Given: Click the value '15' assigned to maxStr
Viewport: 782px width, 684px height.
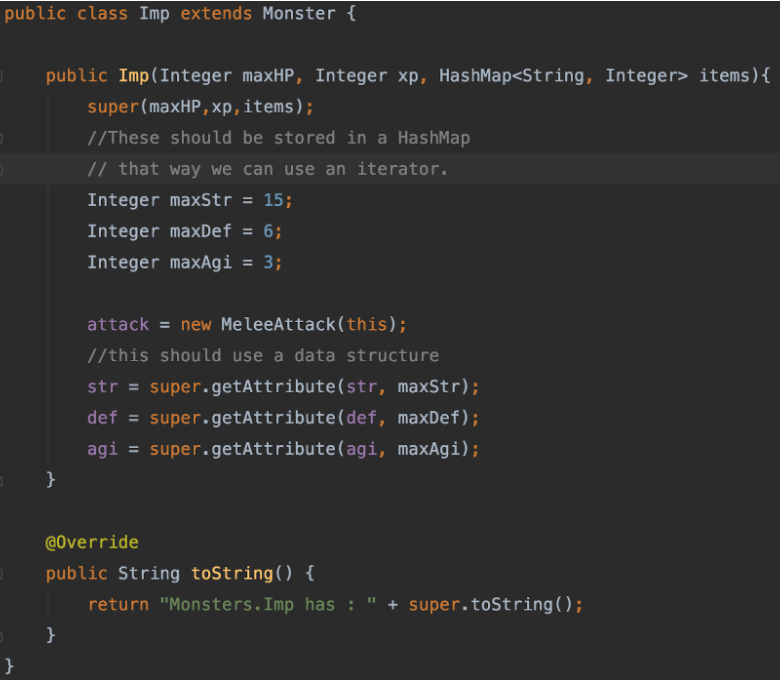Looking at the screenshot, I should click(x=273, y=201).
